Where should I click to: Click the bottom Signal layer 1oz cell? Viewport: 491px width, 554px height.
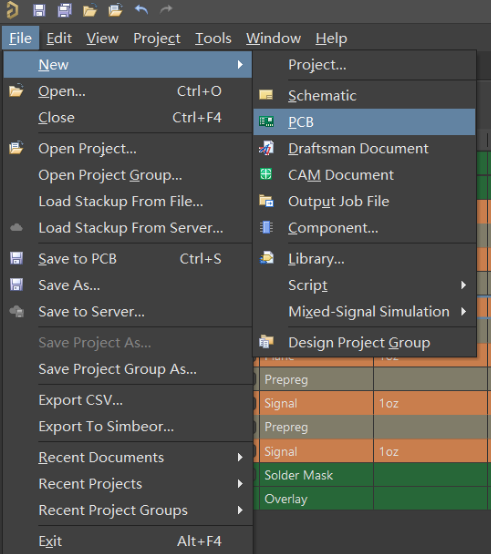point(430,451)
